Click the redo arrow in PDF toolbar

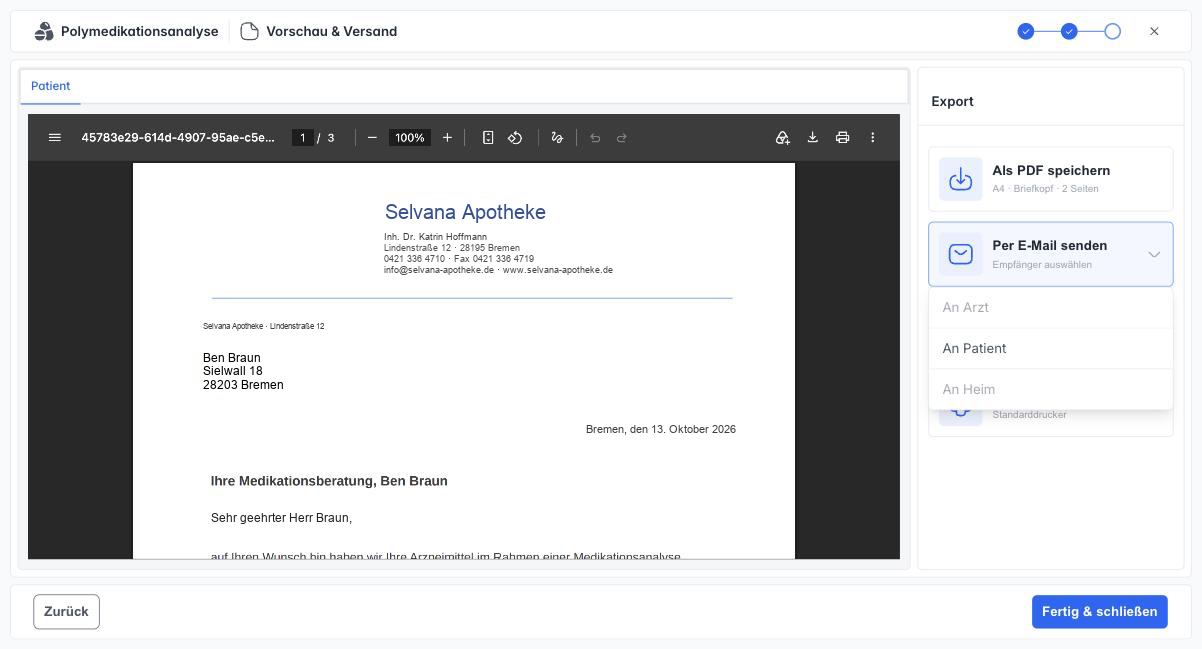click(621, 138)
